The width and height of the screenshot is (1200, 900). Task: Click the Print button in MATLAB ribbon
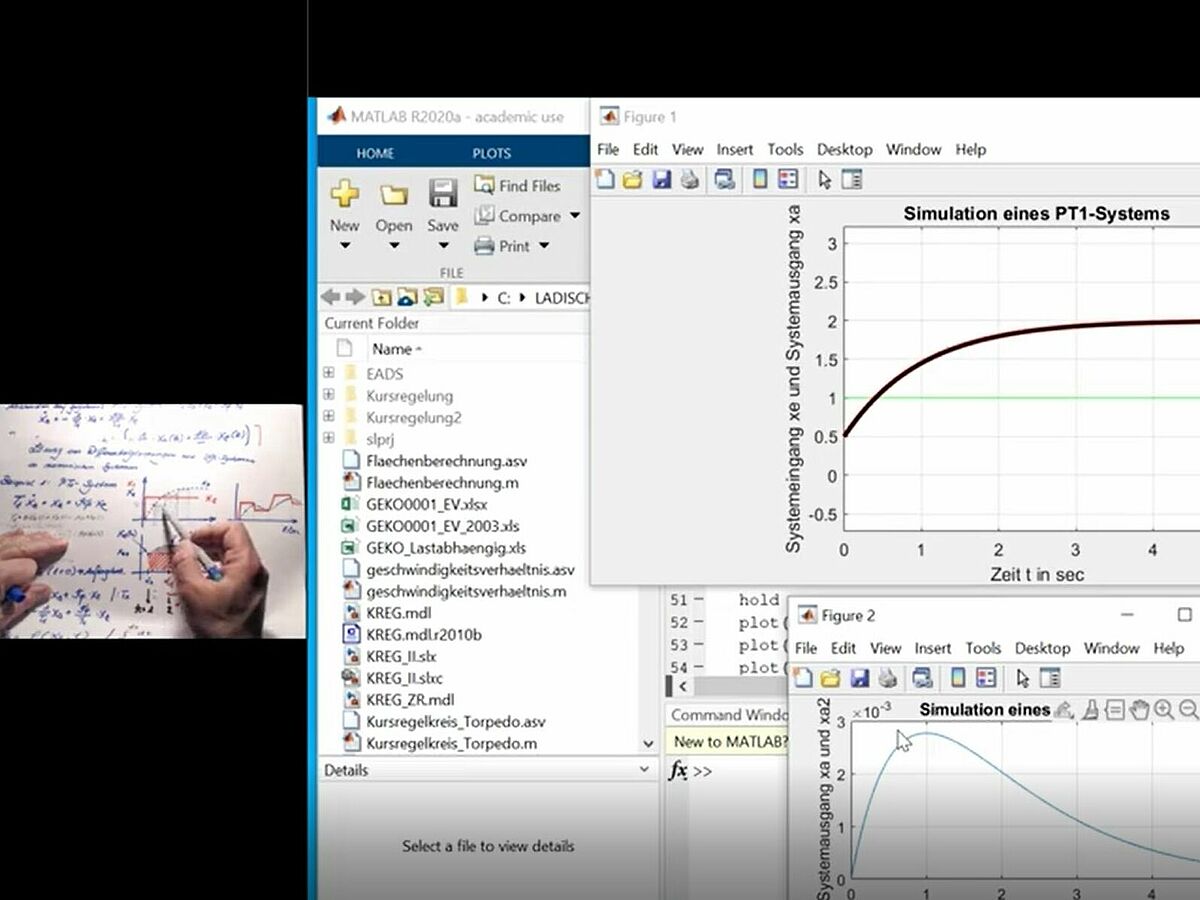[502, 245]
